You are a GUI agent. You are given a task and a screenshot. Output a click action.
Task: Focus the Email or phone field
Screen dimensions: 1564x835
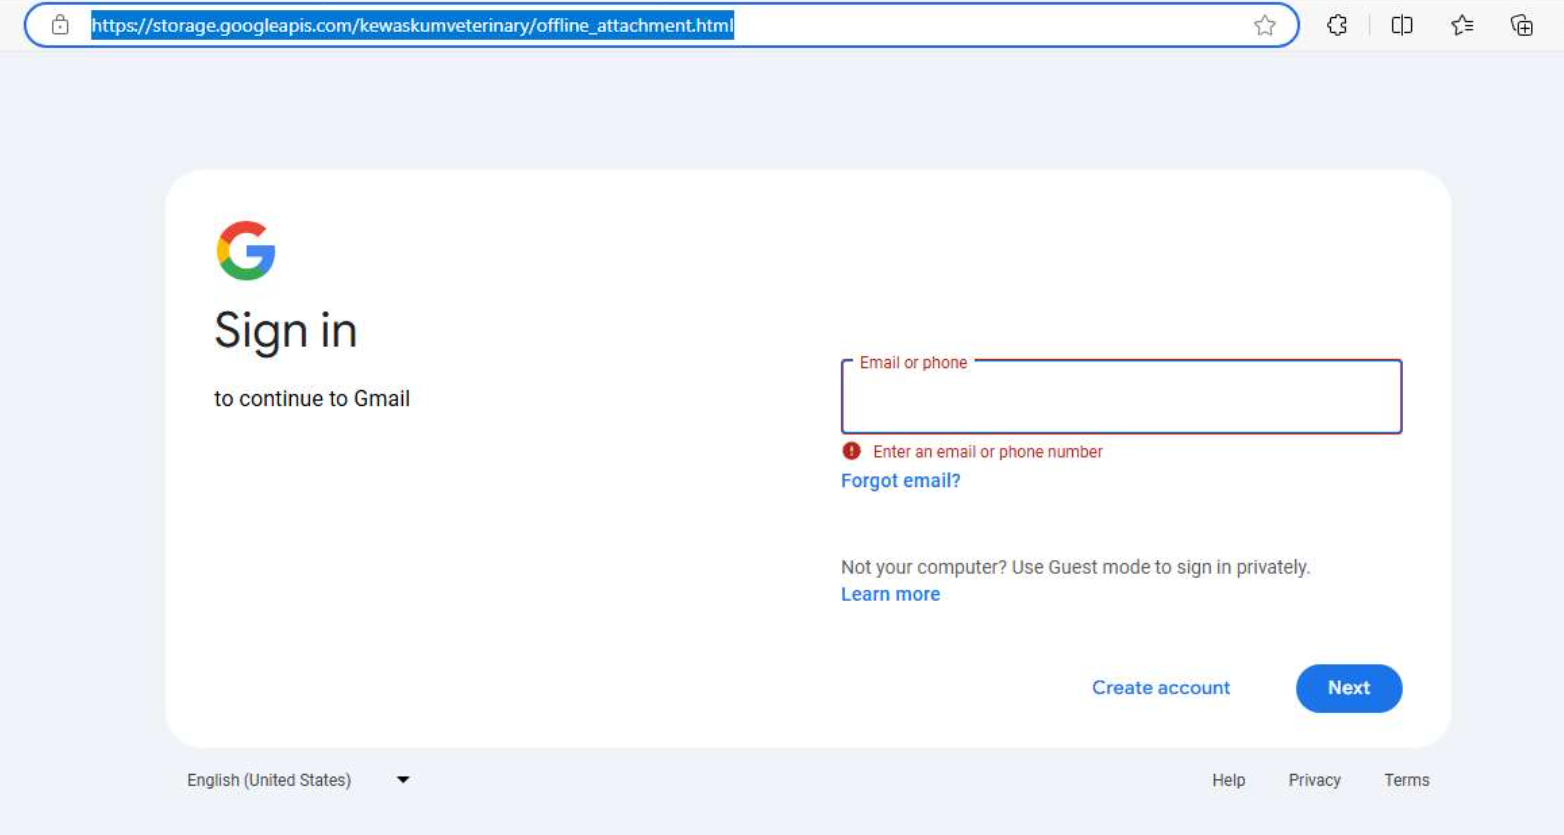[1121, 397]
